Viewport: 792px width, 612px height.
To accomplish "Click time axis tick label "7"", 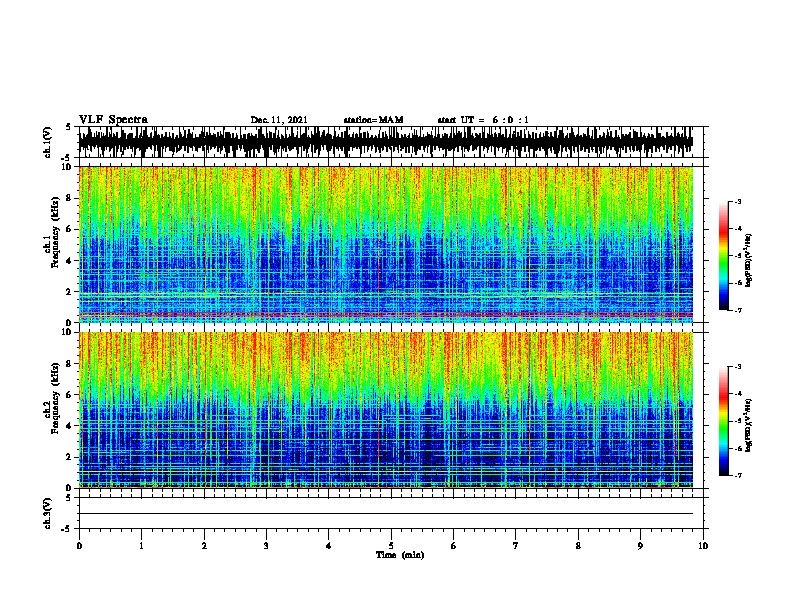I will click(x=516, y=545).
